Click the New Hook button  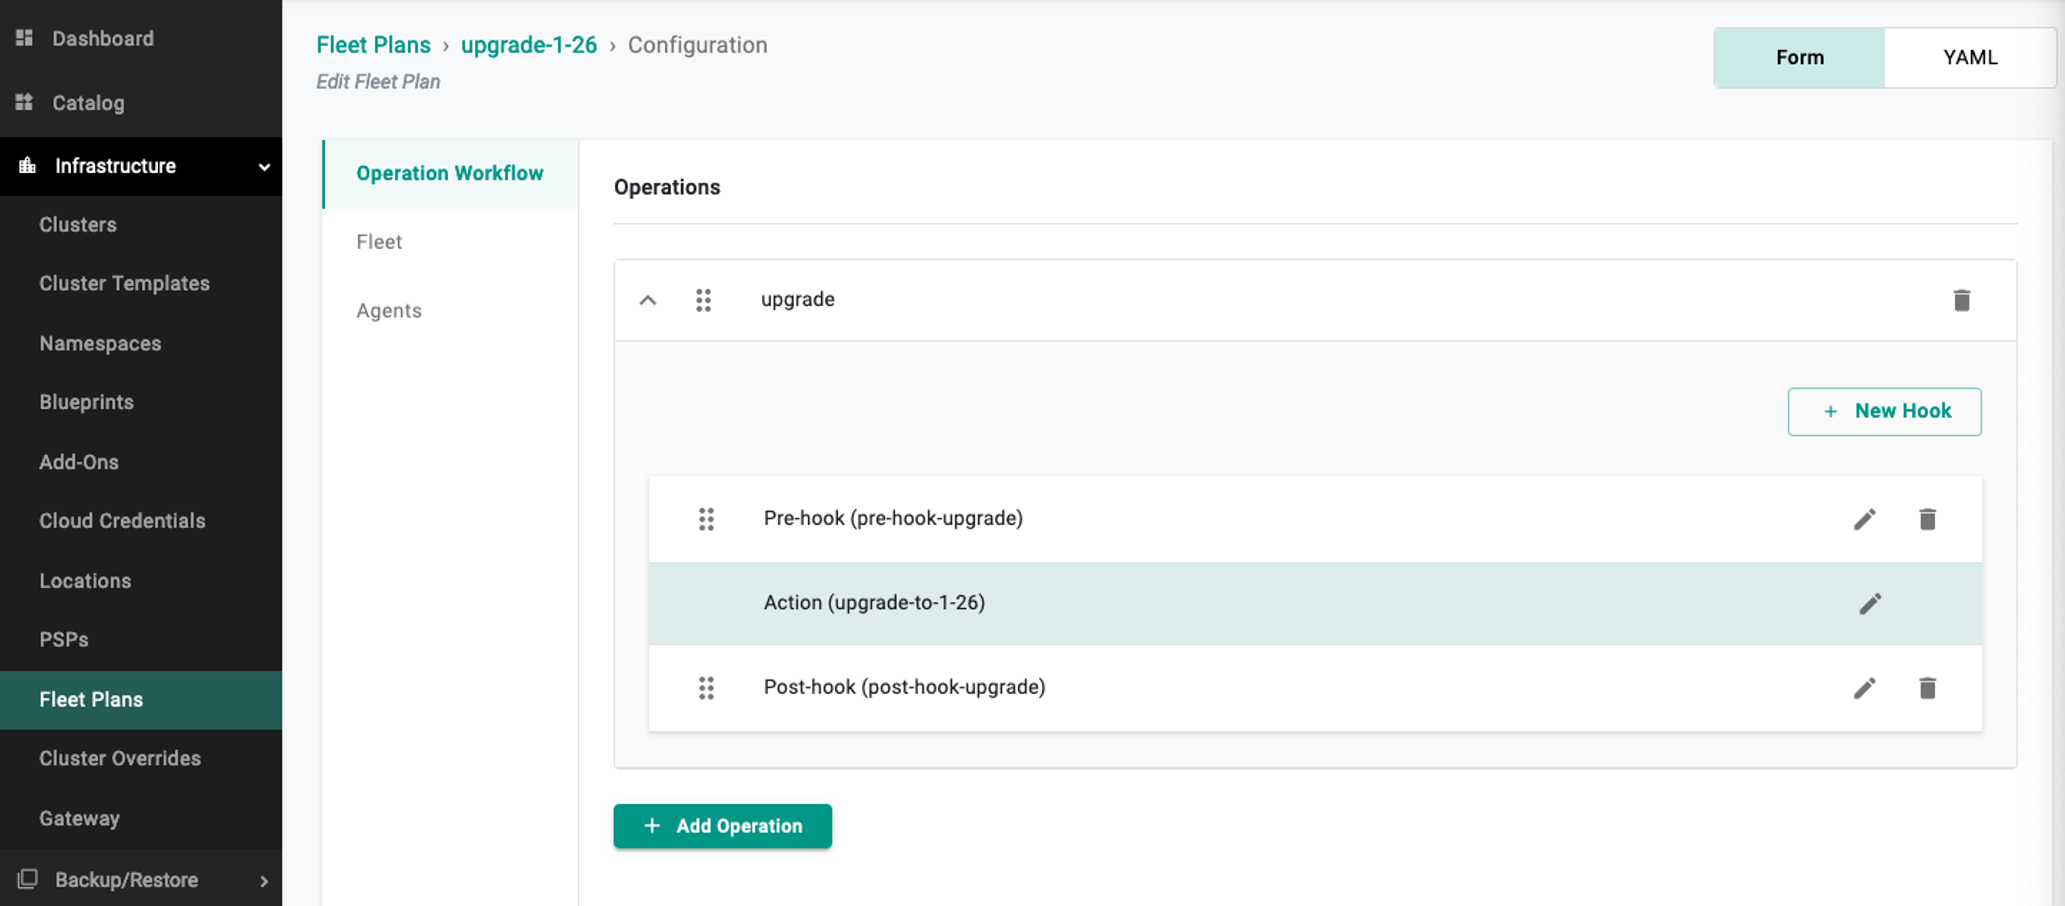tap(1884, 412)
